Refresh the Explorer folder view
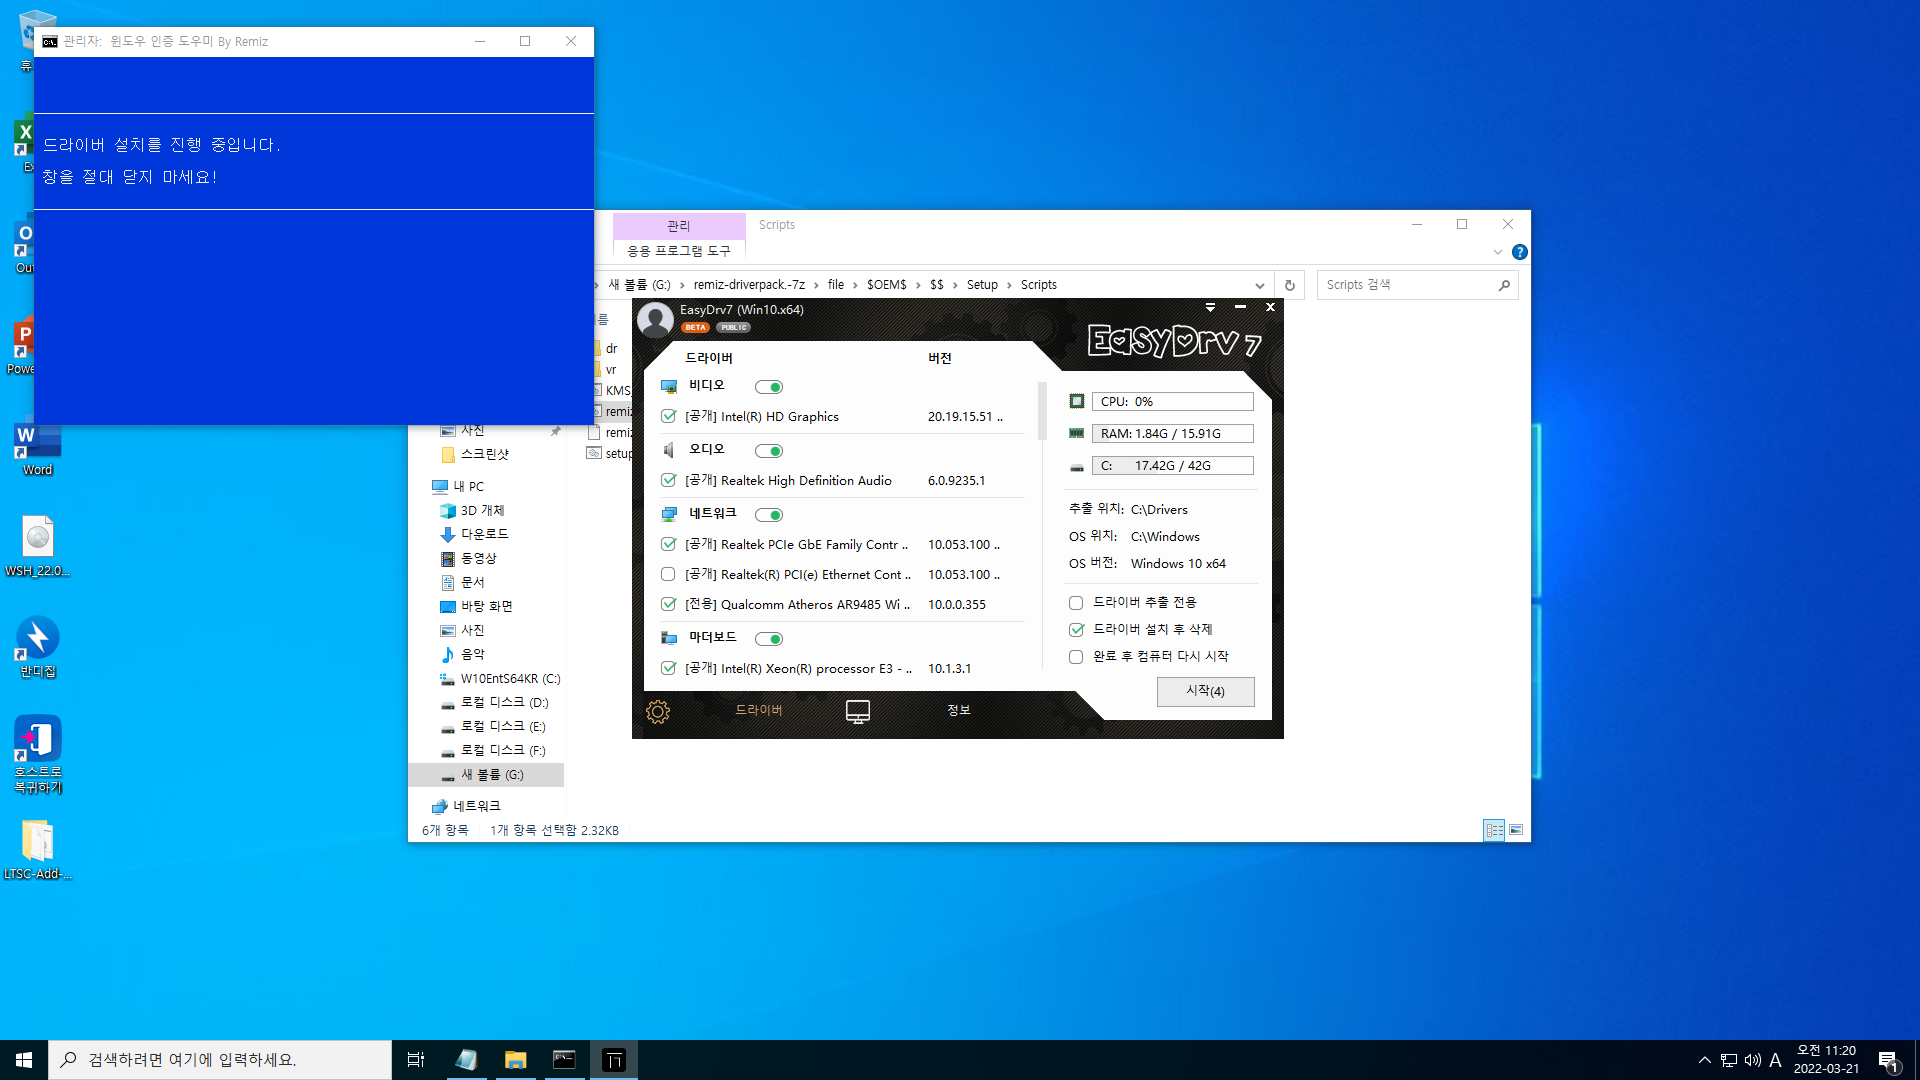 (x=1290, y=285)
